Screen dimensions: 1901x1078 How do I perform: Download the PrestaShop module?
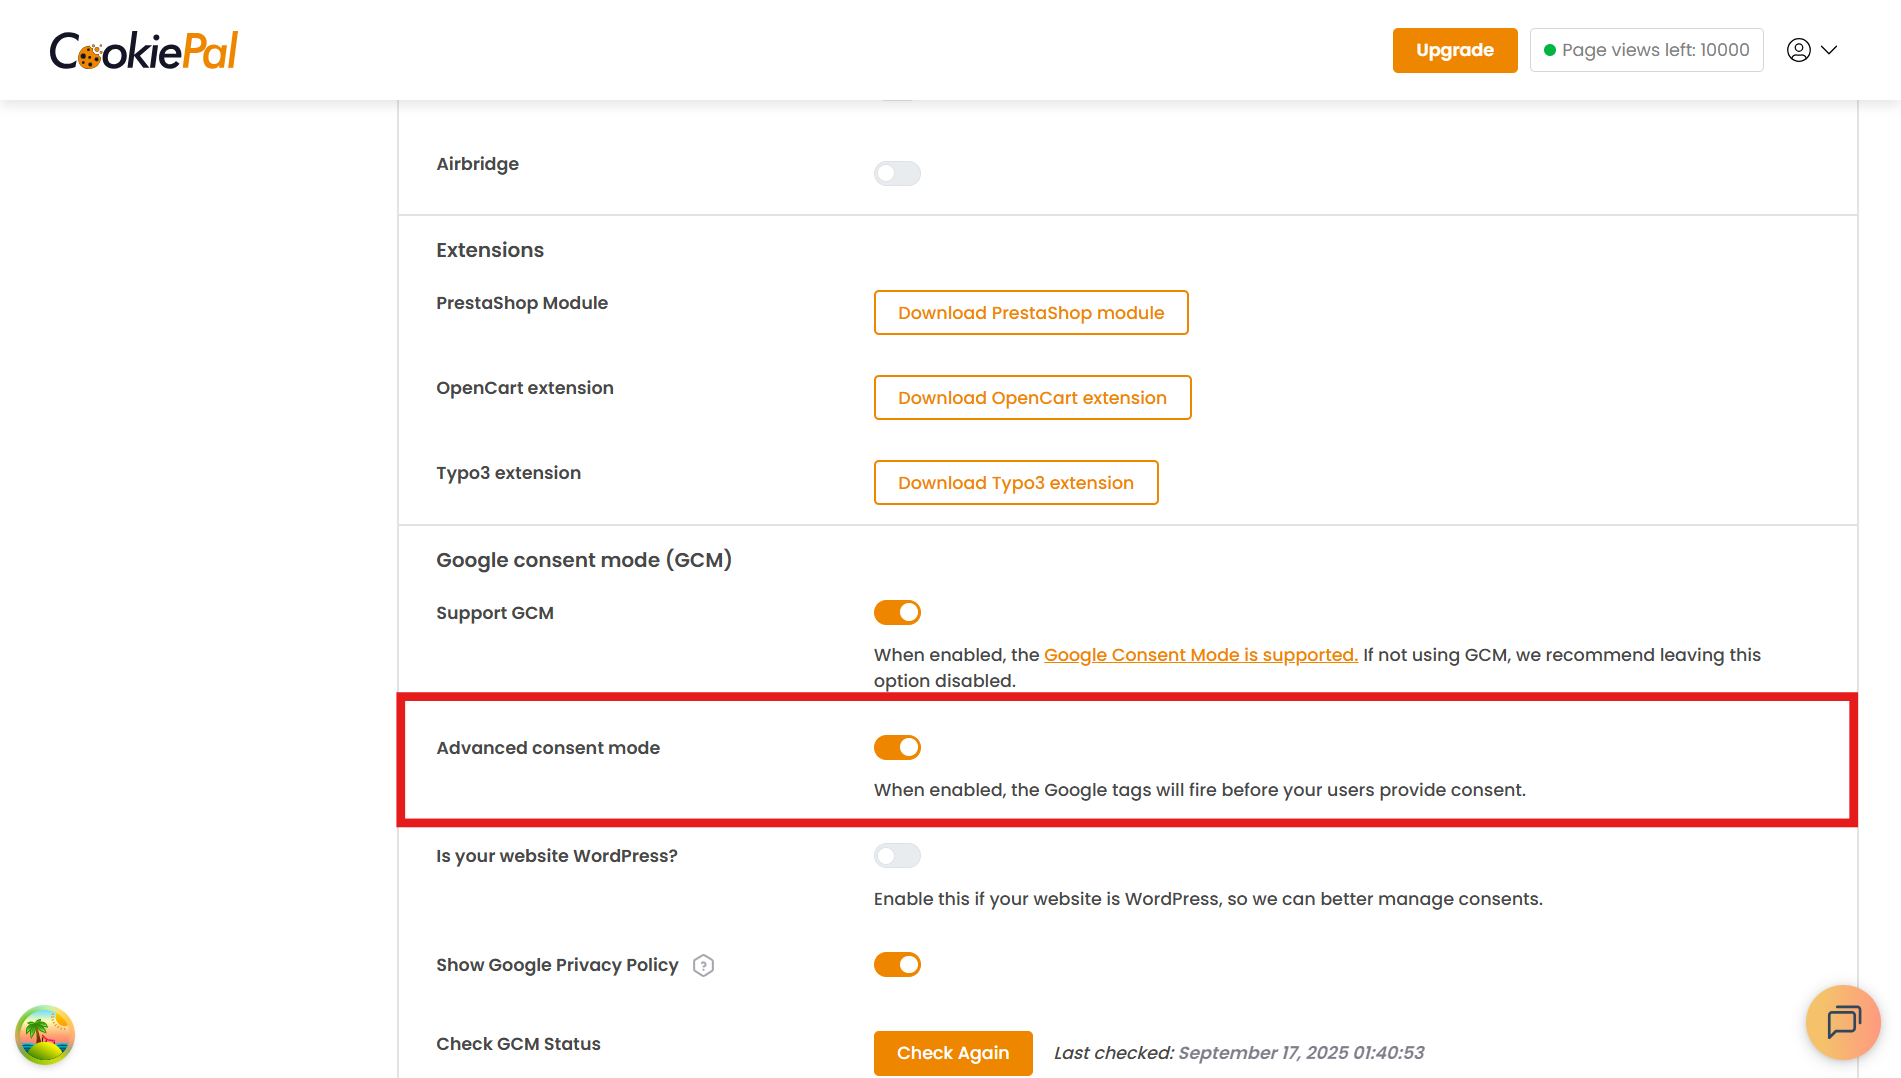point(1031,312)
